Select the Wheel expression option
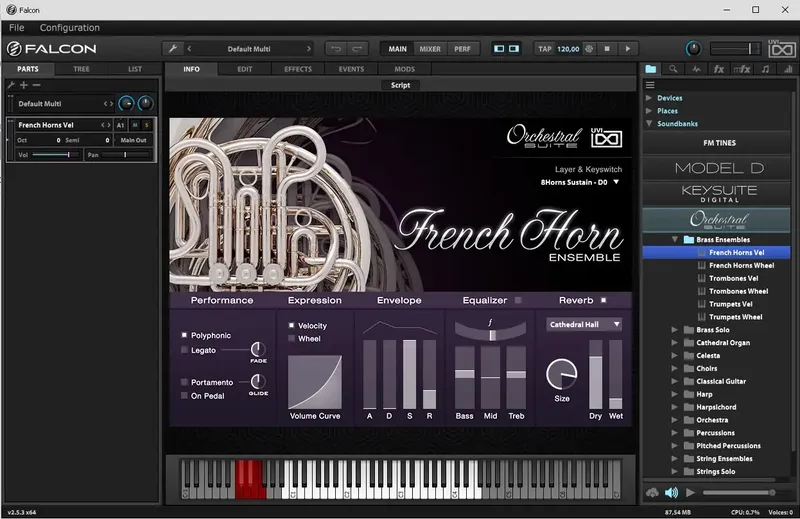 point(291,338)
